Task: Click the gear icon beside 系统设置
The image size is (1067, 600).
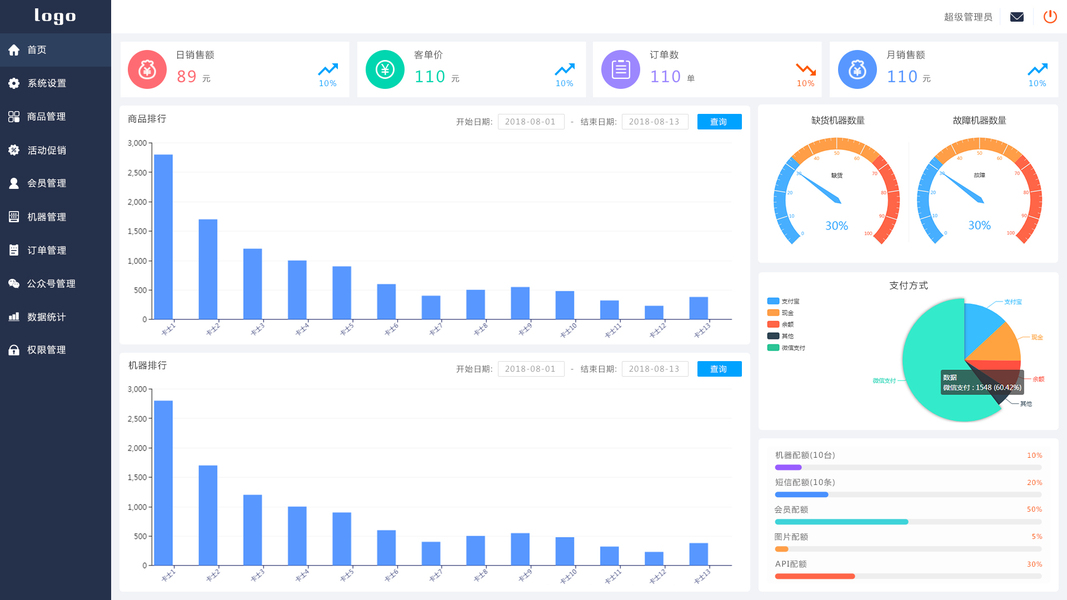Action: point(14,83)
